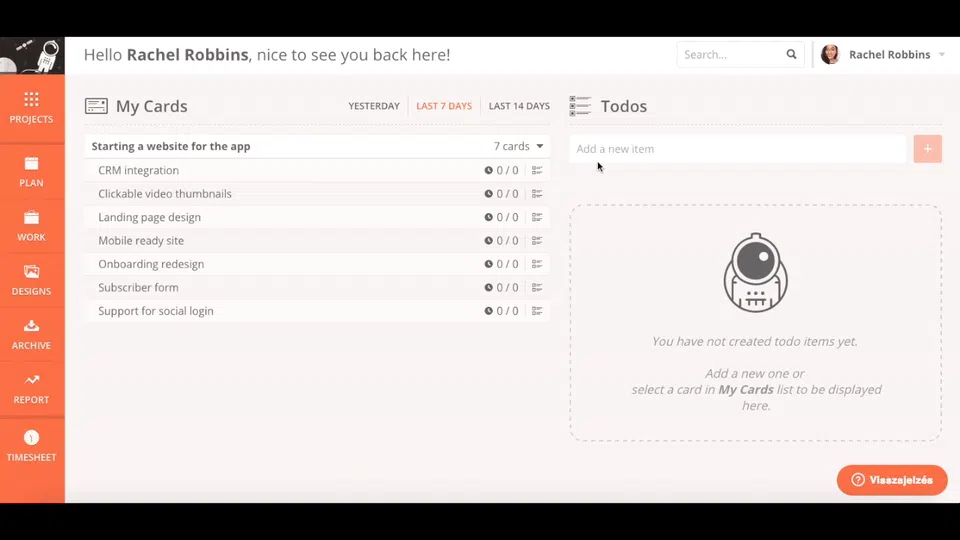960x540 pixels.
Task: Open the Visszajelzés feedback button
Action: pos(892,480)
